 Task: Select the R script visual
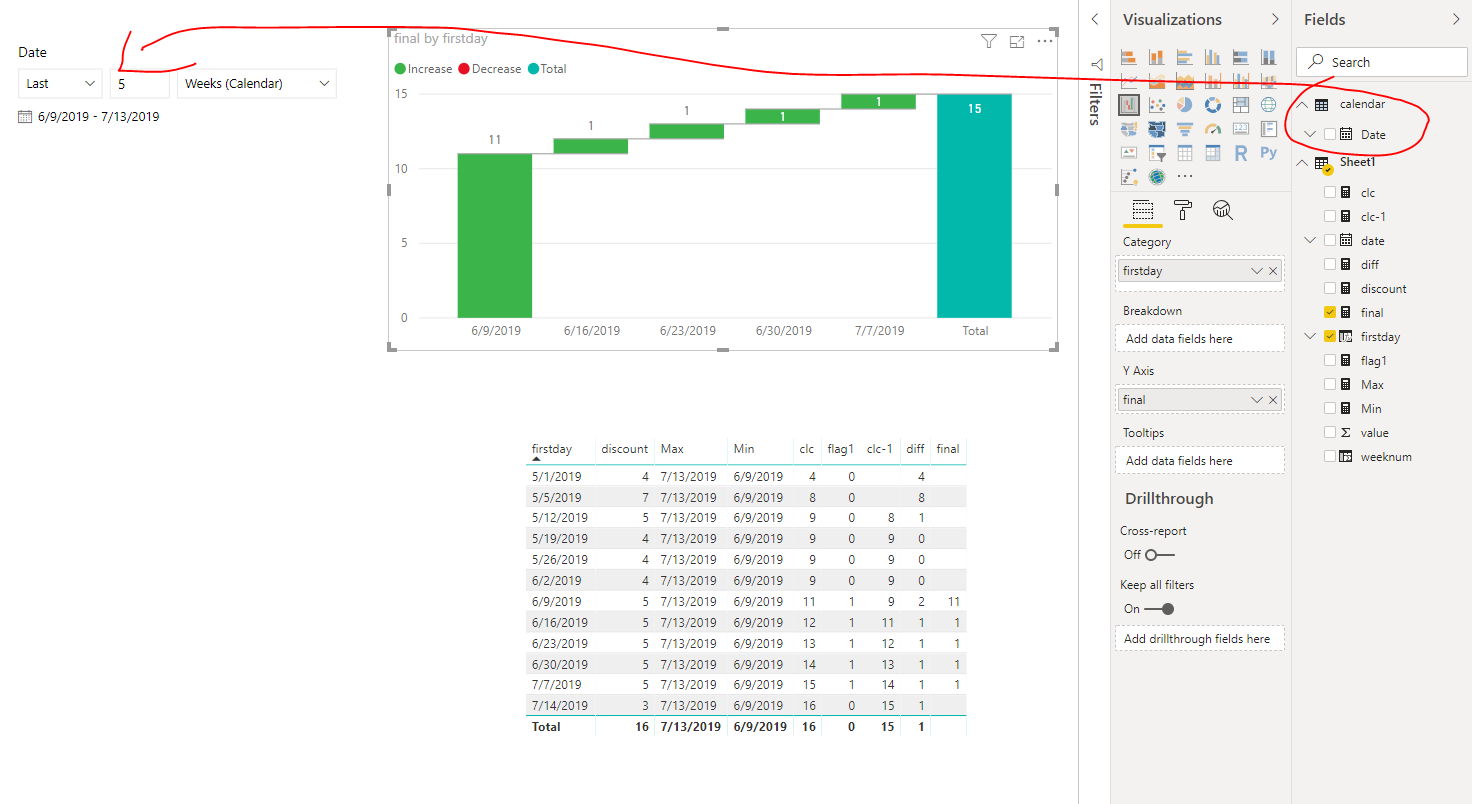pyautogui.click(x=1241, y=153)
